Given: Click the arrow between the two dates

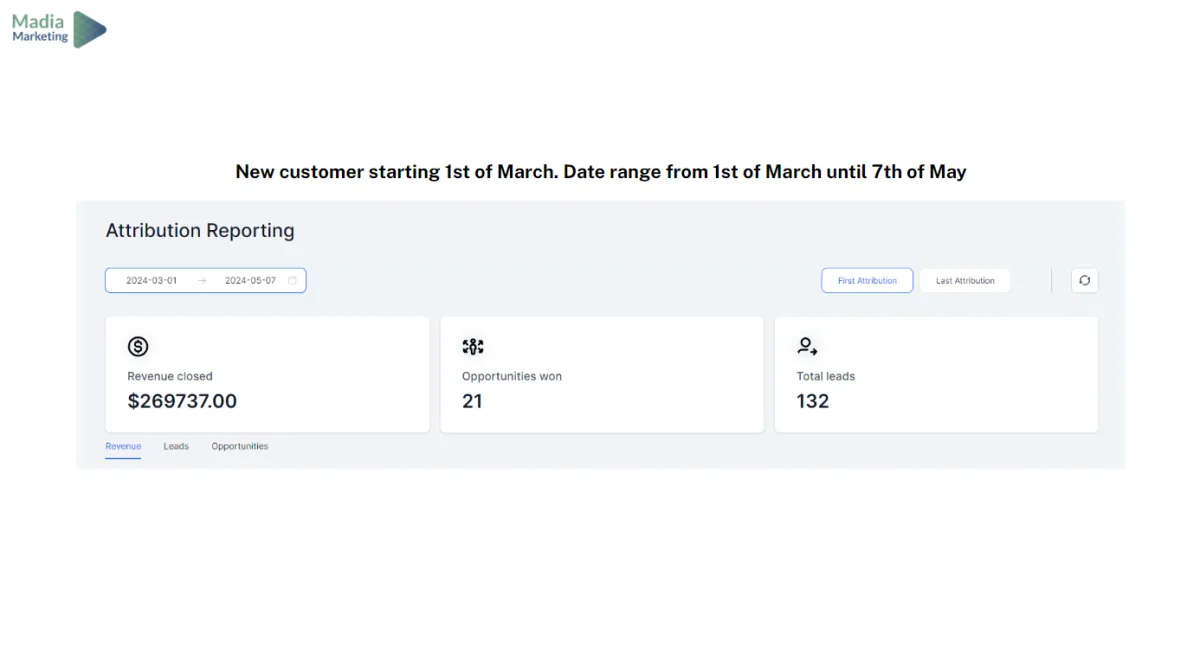Looking at the screenshot, I should [x=202, y=281].
